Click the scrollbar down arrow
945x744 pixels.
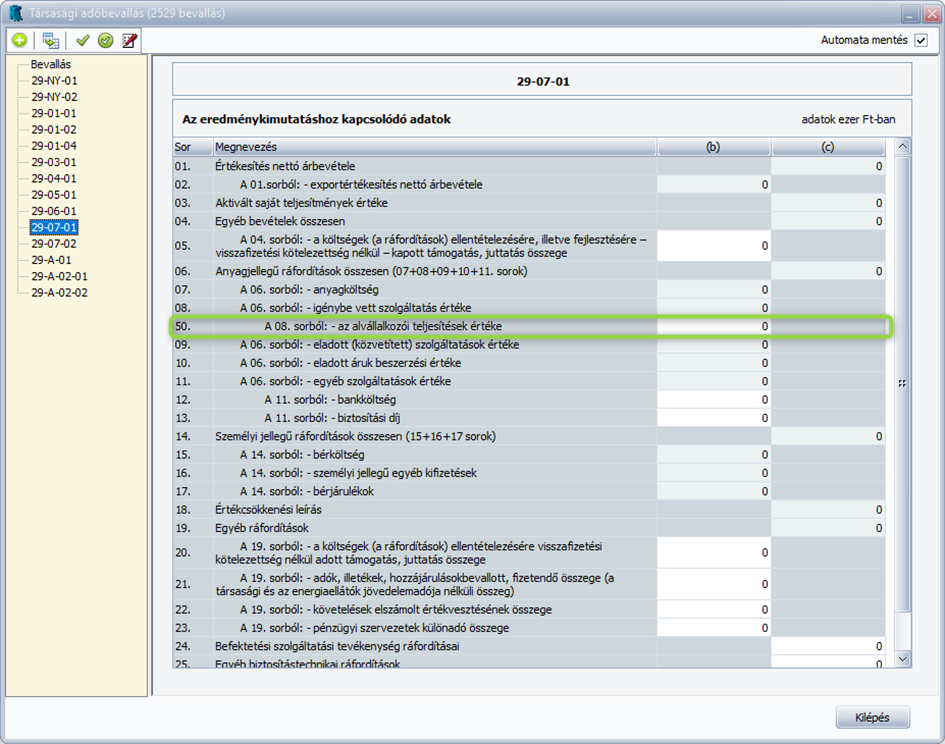pos(902,660)
